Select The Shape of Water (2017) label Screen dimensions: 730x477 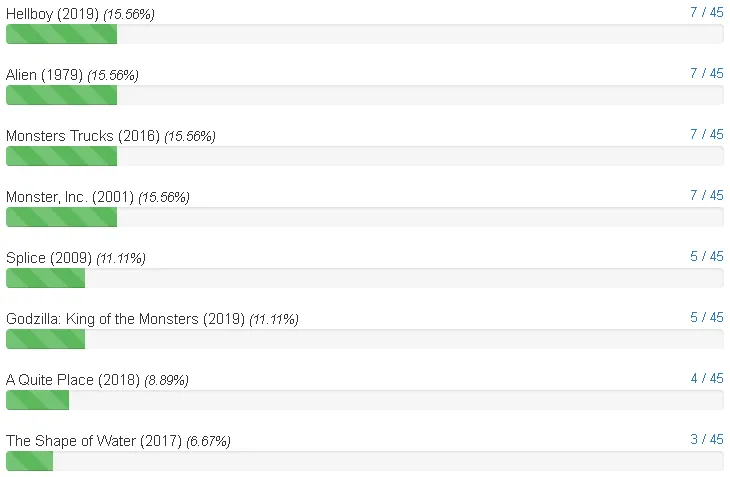coord(94,441)
